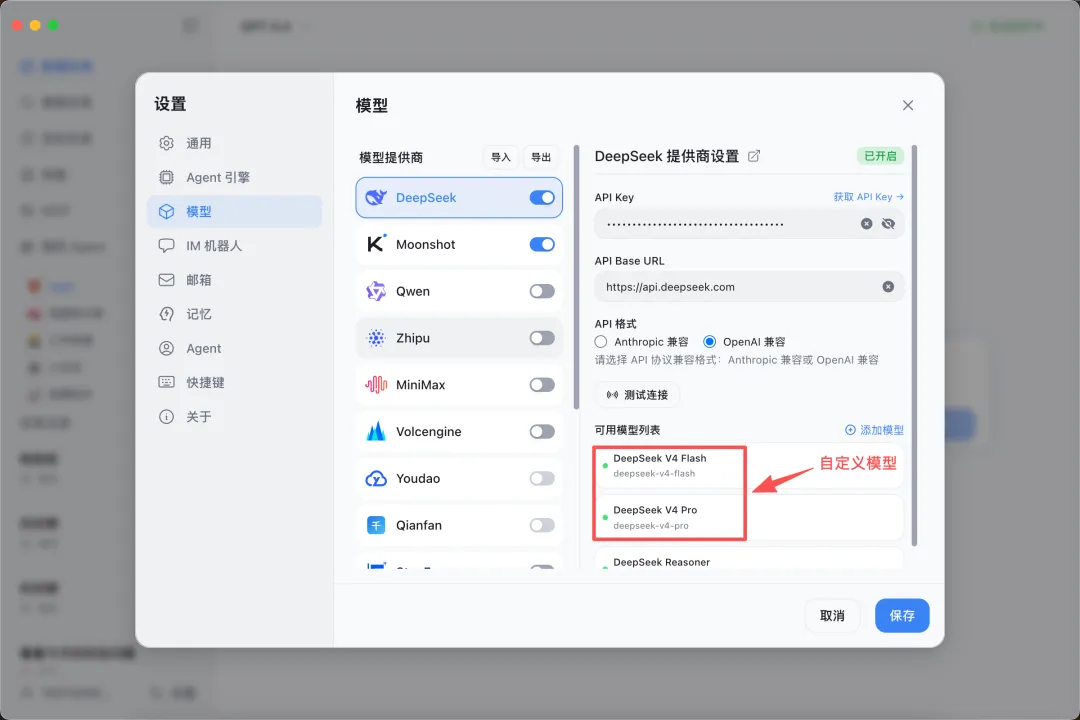Open the 记忆 settings section
The image size is (1080, 720).
click(234, 314)
